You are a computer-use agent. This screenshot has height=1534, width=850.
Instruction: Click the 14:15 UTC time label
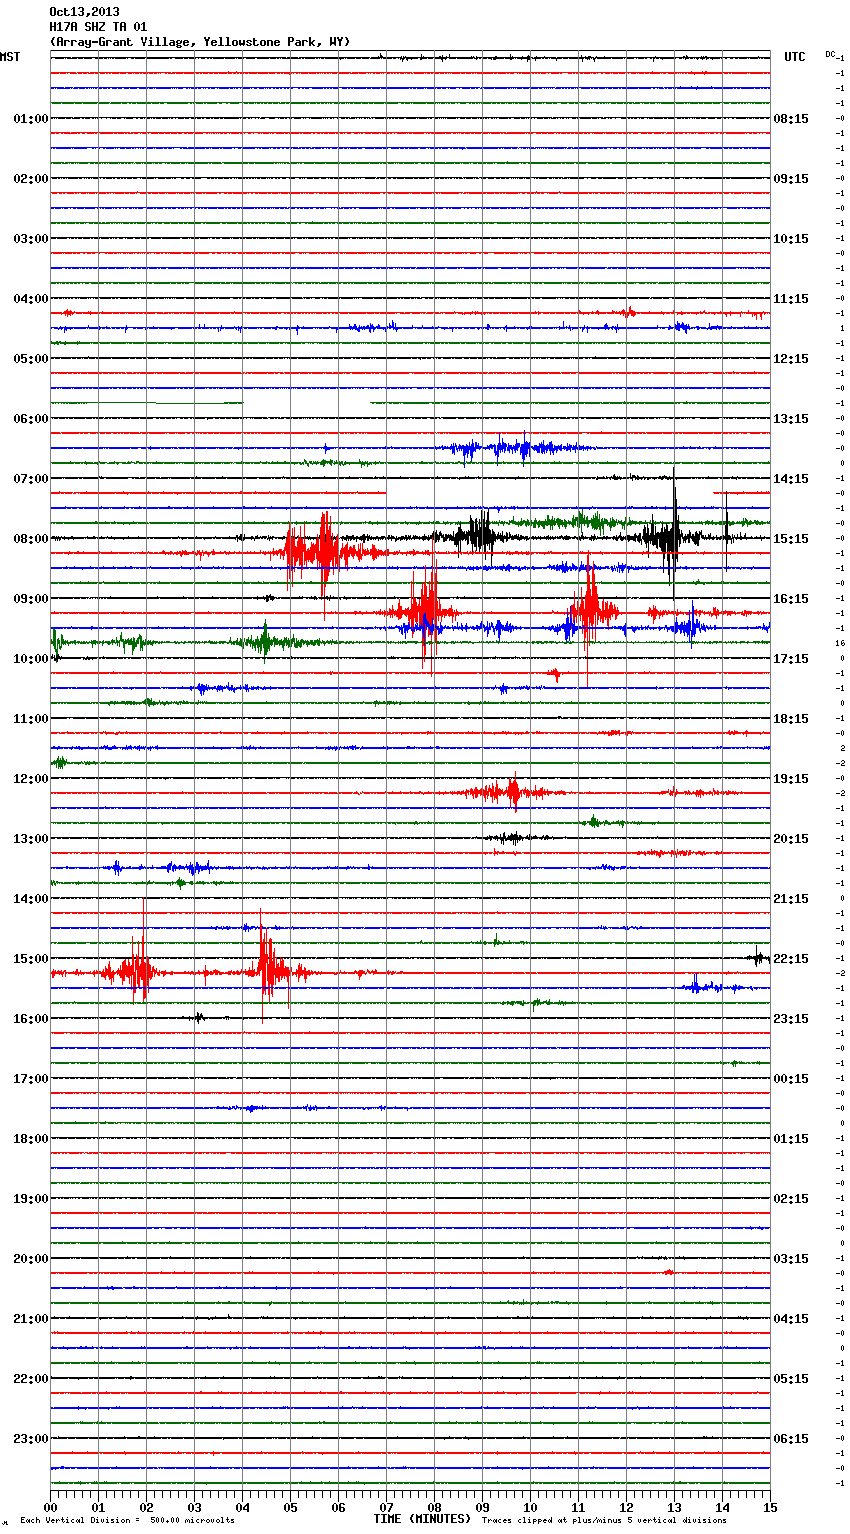coord(791,479)
